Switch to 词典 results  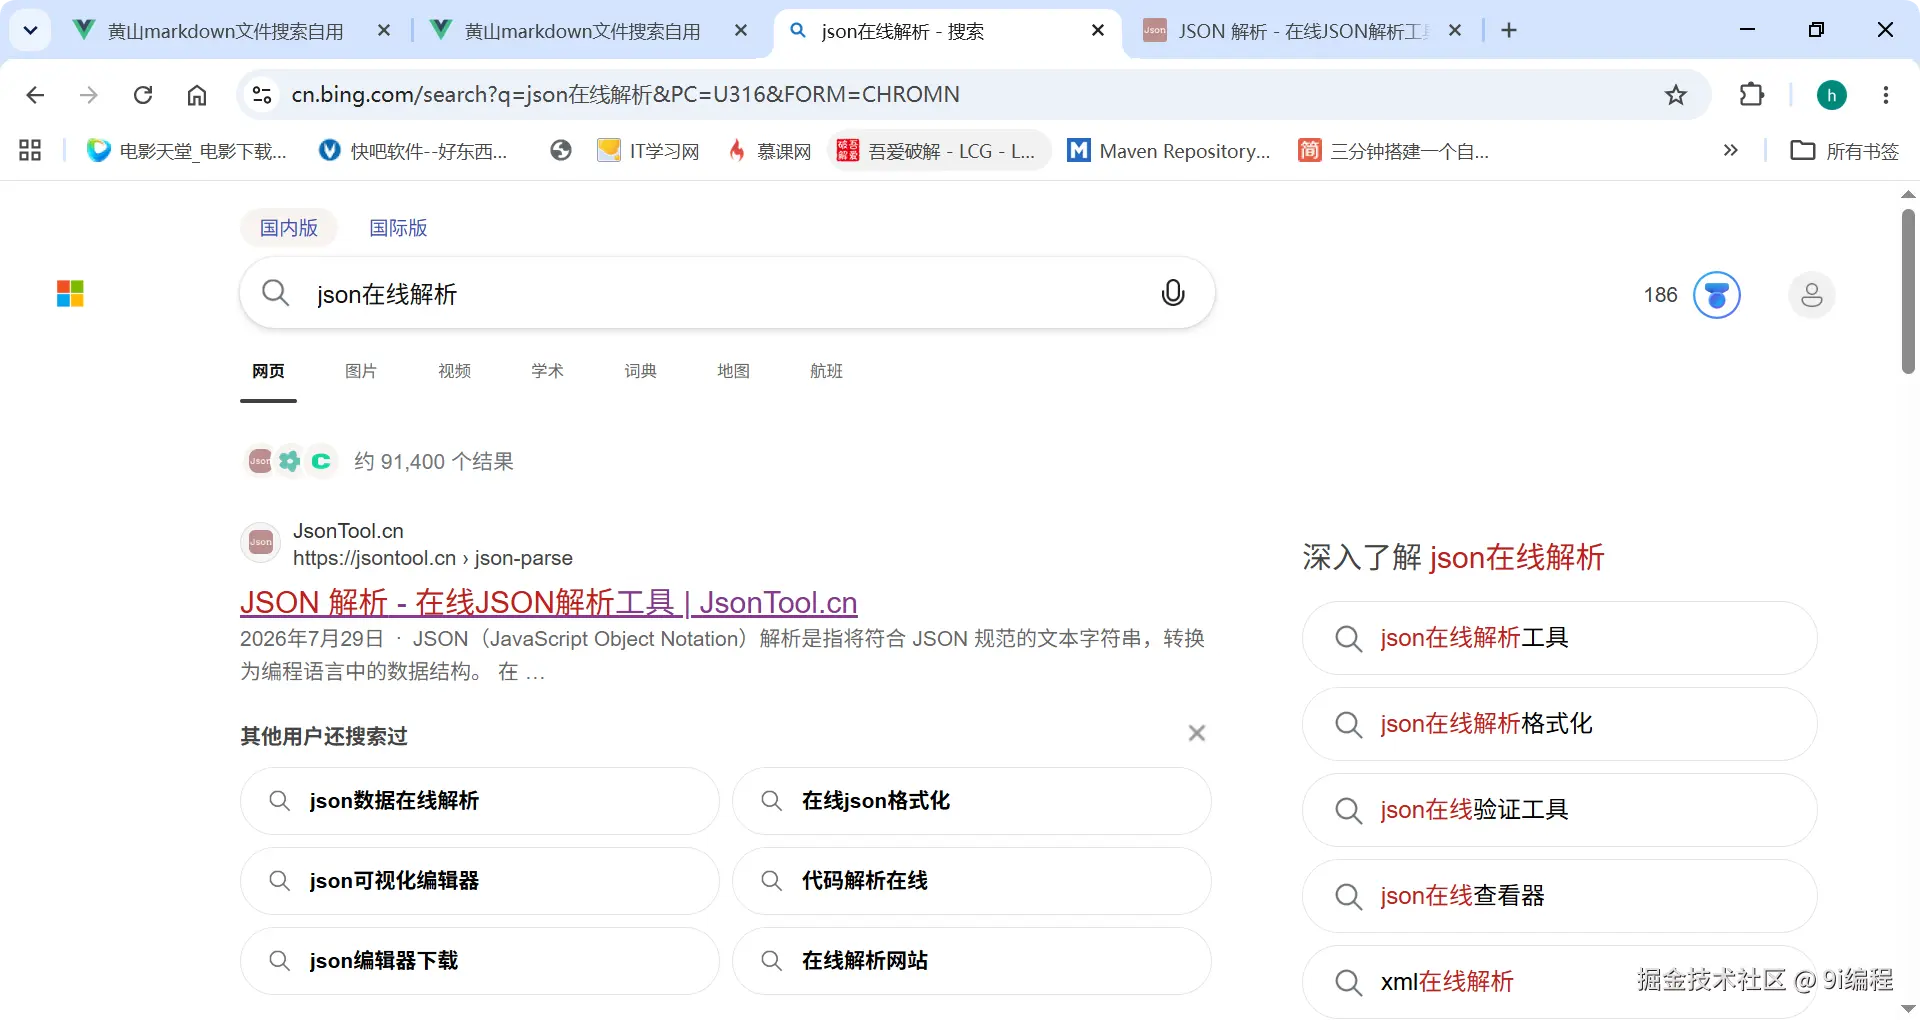640,372
